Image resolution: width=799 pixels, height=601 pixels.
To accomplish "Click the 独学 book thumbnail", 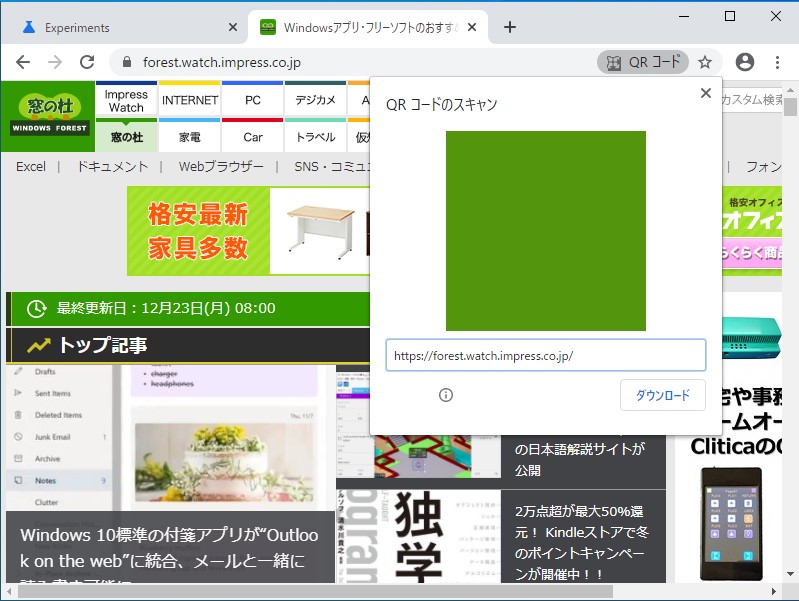I will click(418, 536).
